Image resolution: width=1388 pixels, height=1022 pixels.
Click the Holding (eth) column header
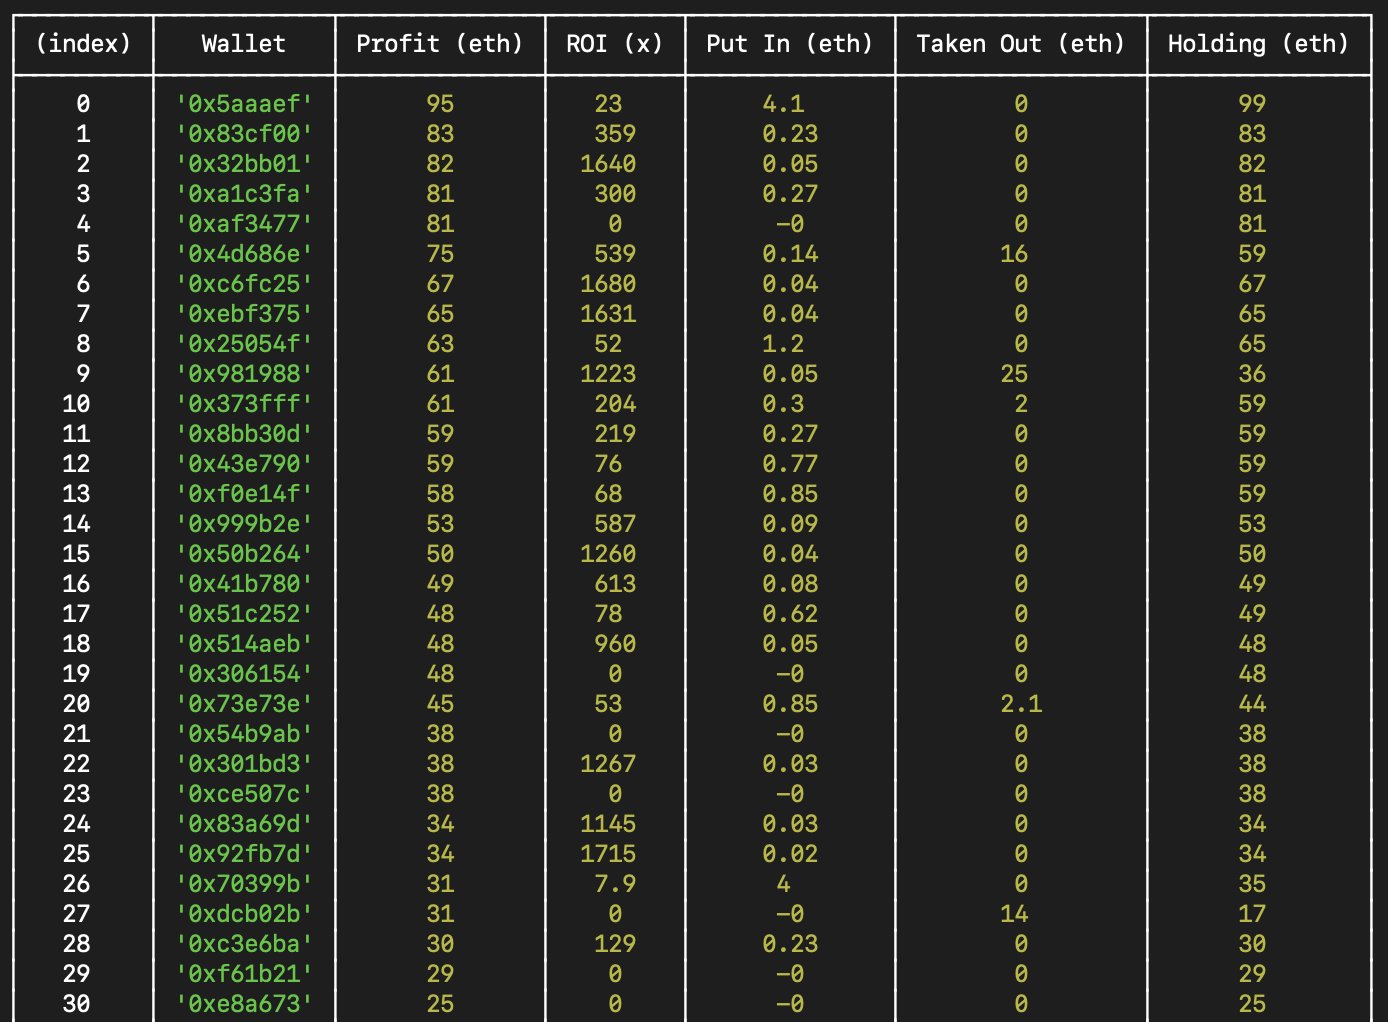[1257, 44]
